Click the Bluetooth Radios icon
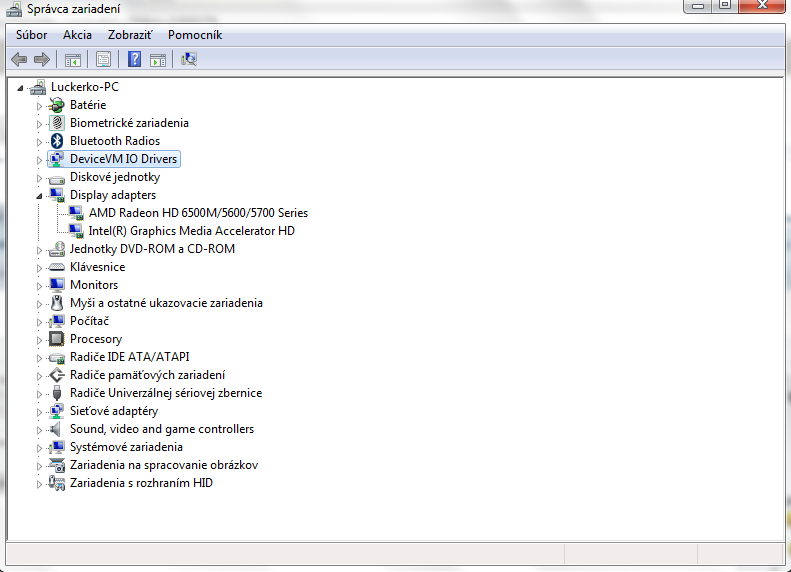The height and width of the screenshot is (572, 791). click(x=57, y=141)
